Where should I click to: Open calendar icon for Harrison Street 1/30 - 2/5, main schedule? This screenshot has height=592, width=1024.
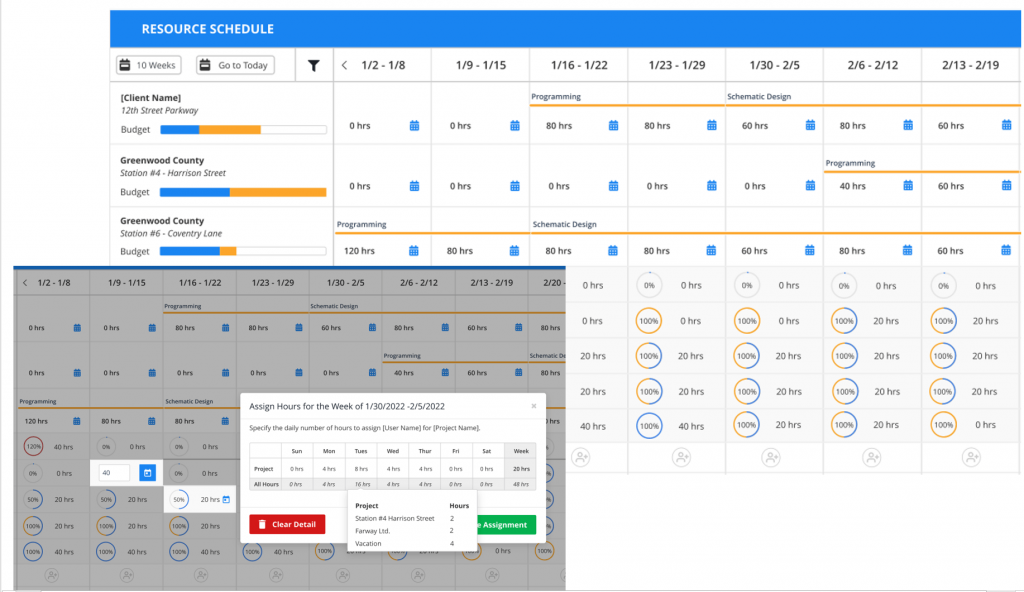tap(810, 186)
